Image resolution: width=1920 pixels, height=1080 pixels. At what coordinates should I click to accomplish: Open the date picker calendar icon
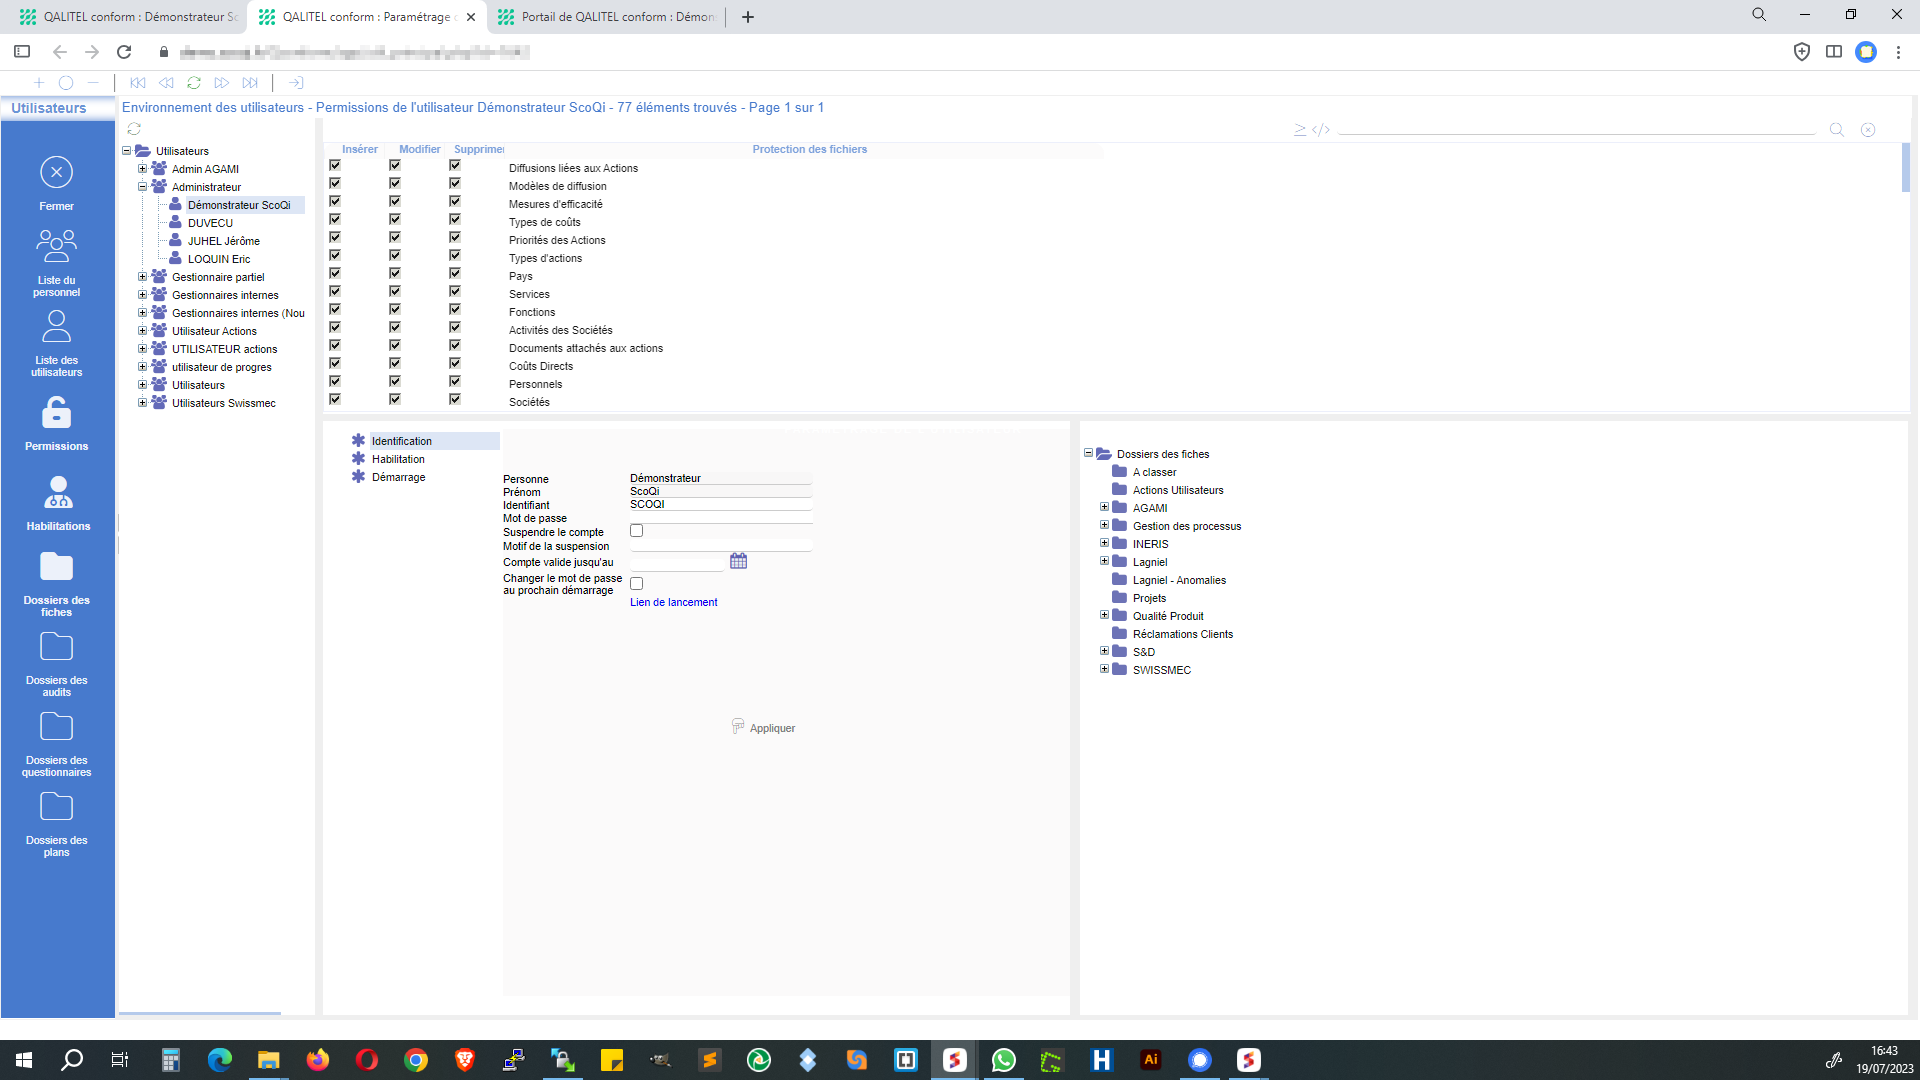[x=738, y=561]
